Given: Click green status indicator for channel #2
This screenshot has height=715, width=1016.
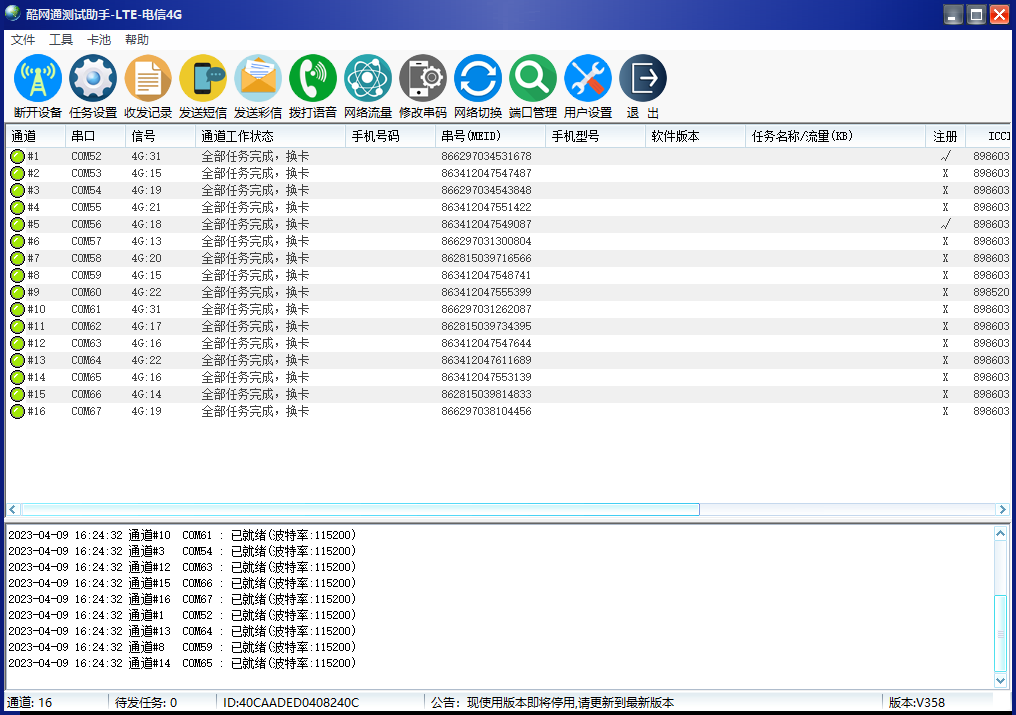Looking at the screenshot, I should 17,173.
